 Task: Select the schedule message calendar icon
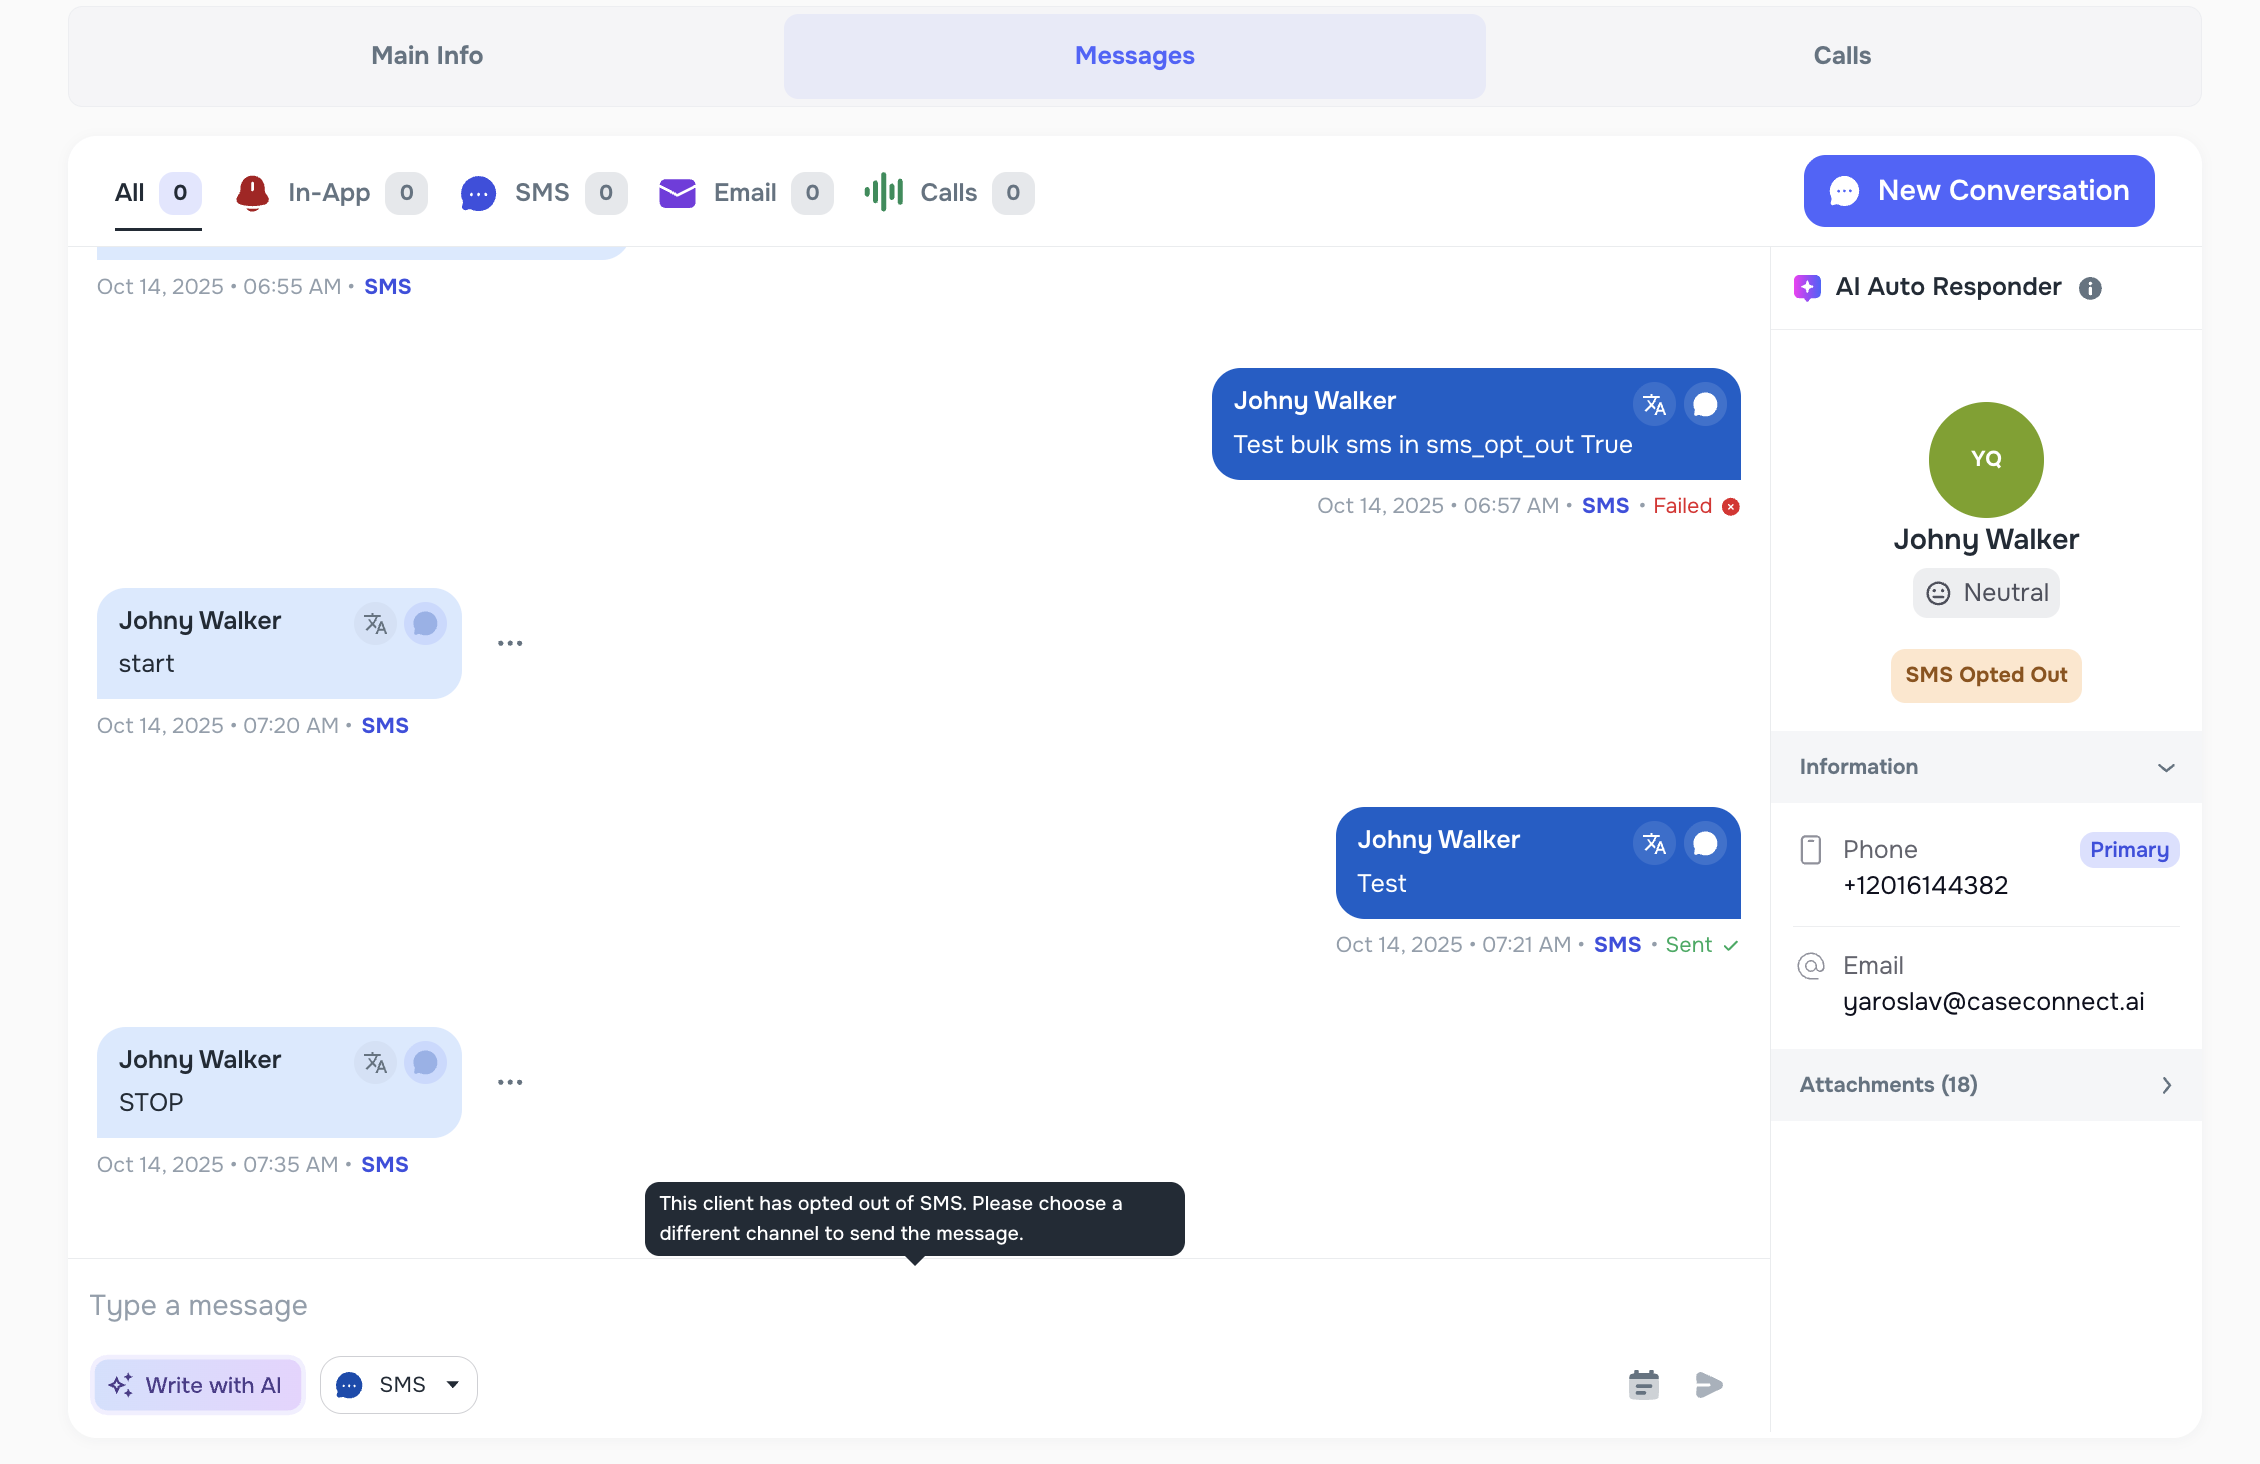click(x=1644, y=1385)
